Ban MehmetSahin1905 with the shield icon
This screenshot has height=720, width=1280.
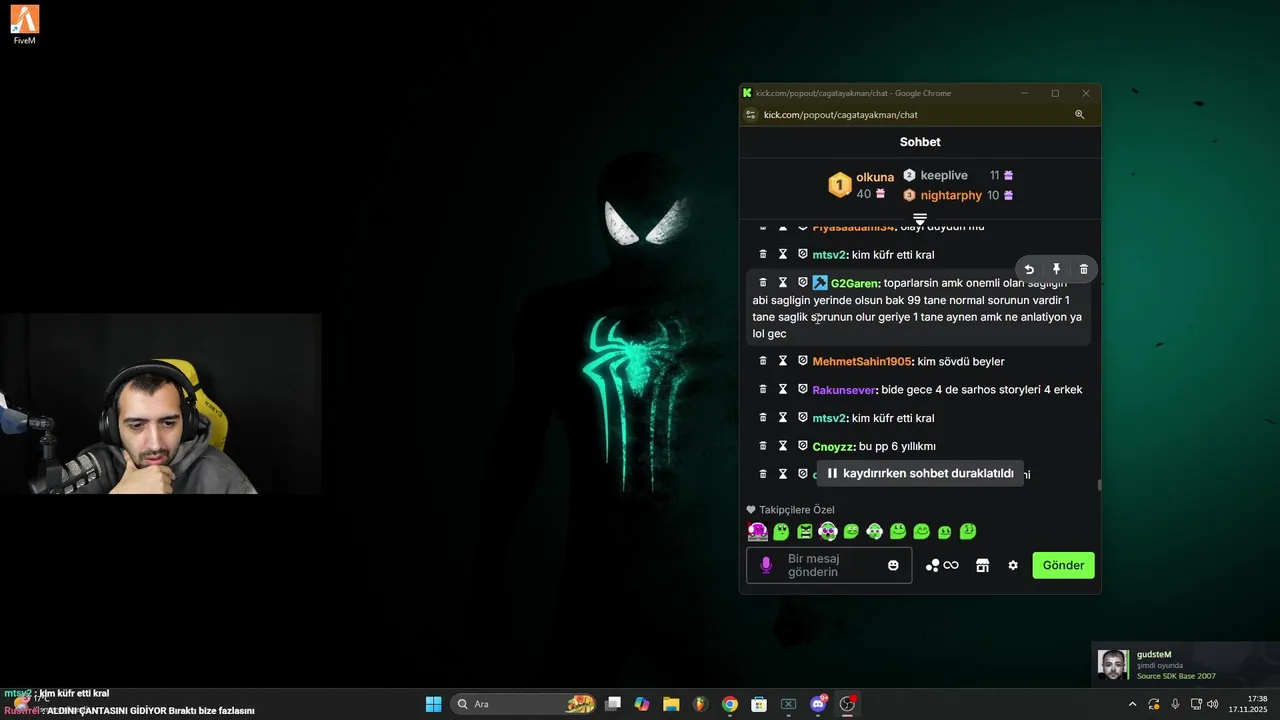point(802,361)
